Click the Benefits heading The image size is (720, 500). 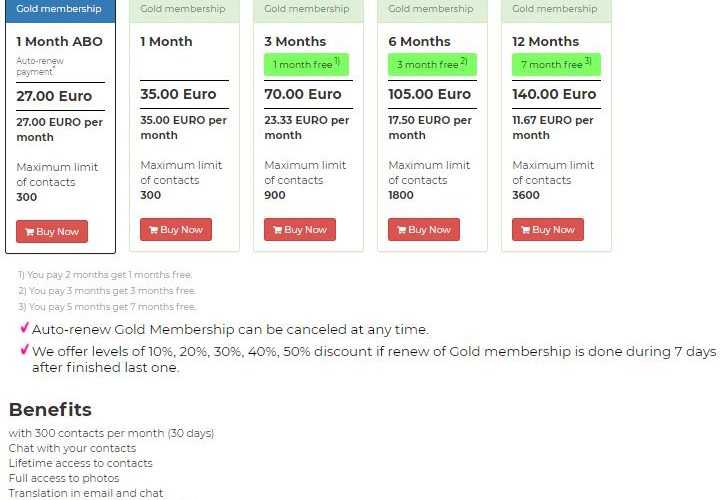pyautogui.click(x=50, y=410)
